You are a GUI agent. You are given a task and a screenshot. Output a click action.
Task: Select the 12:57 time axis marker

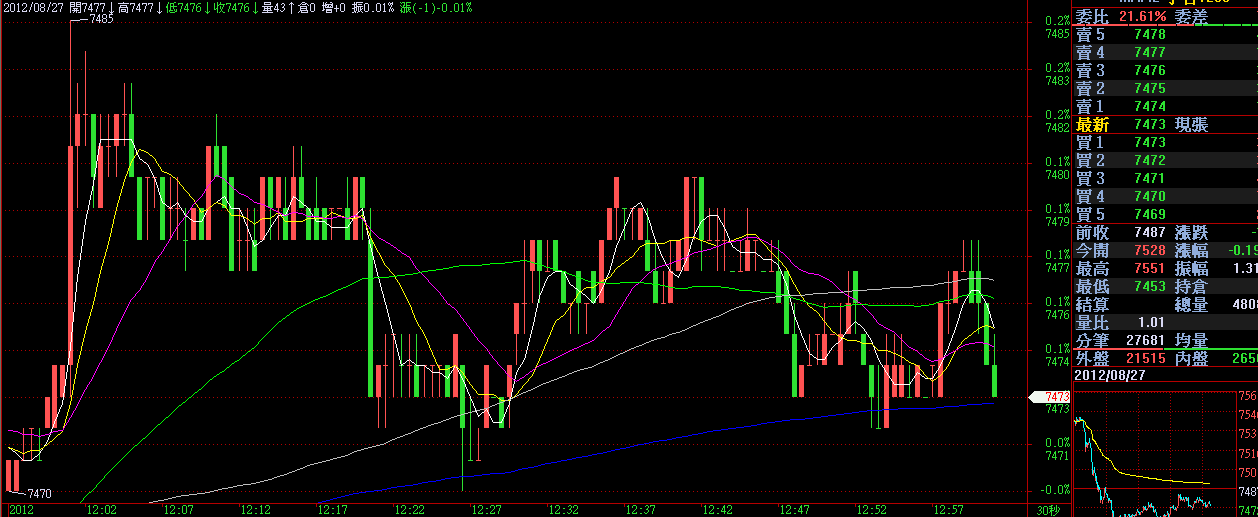pyautogui.click(x=949, y=510)
